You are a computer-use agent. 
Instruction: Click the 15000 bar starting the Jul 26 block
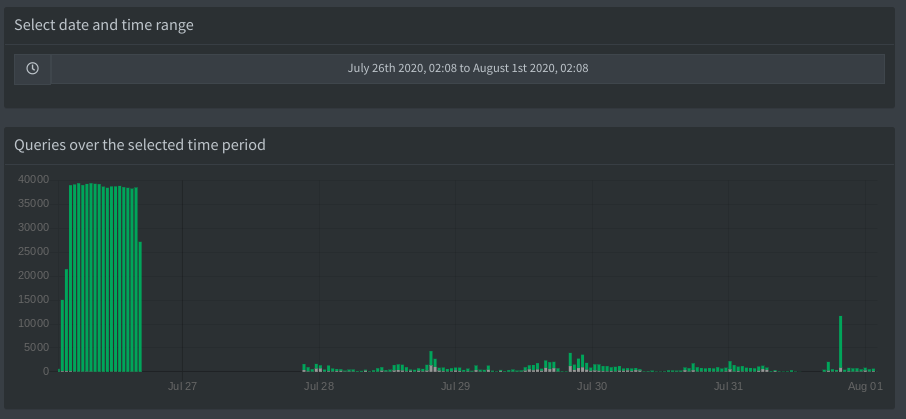[62, 335]
